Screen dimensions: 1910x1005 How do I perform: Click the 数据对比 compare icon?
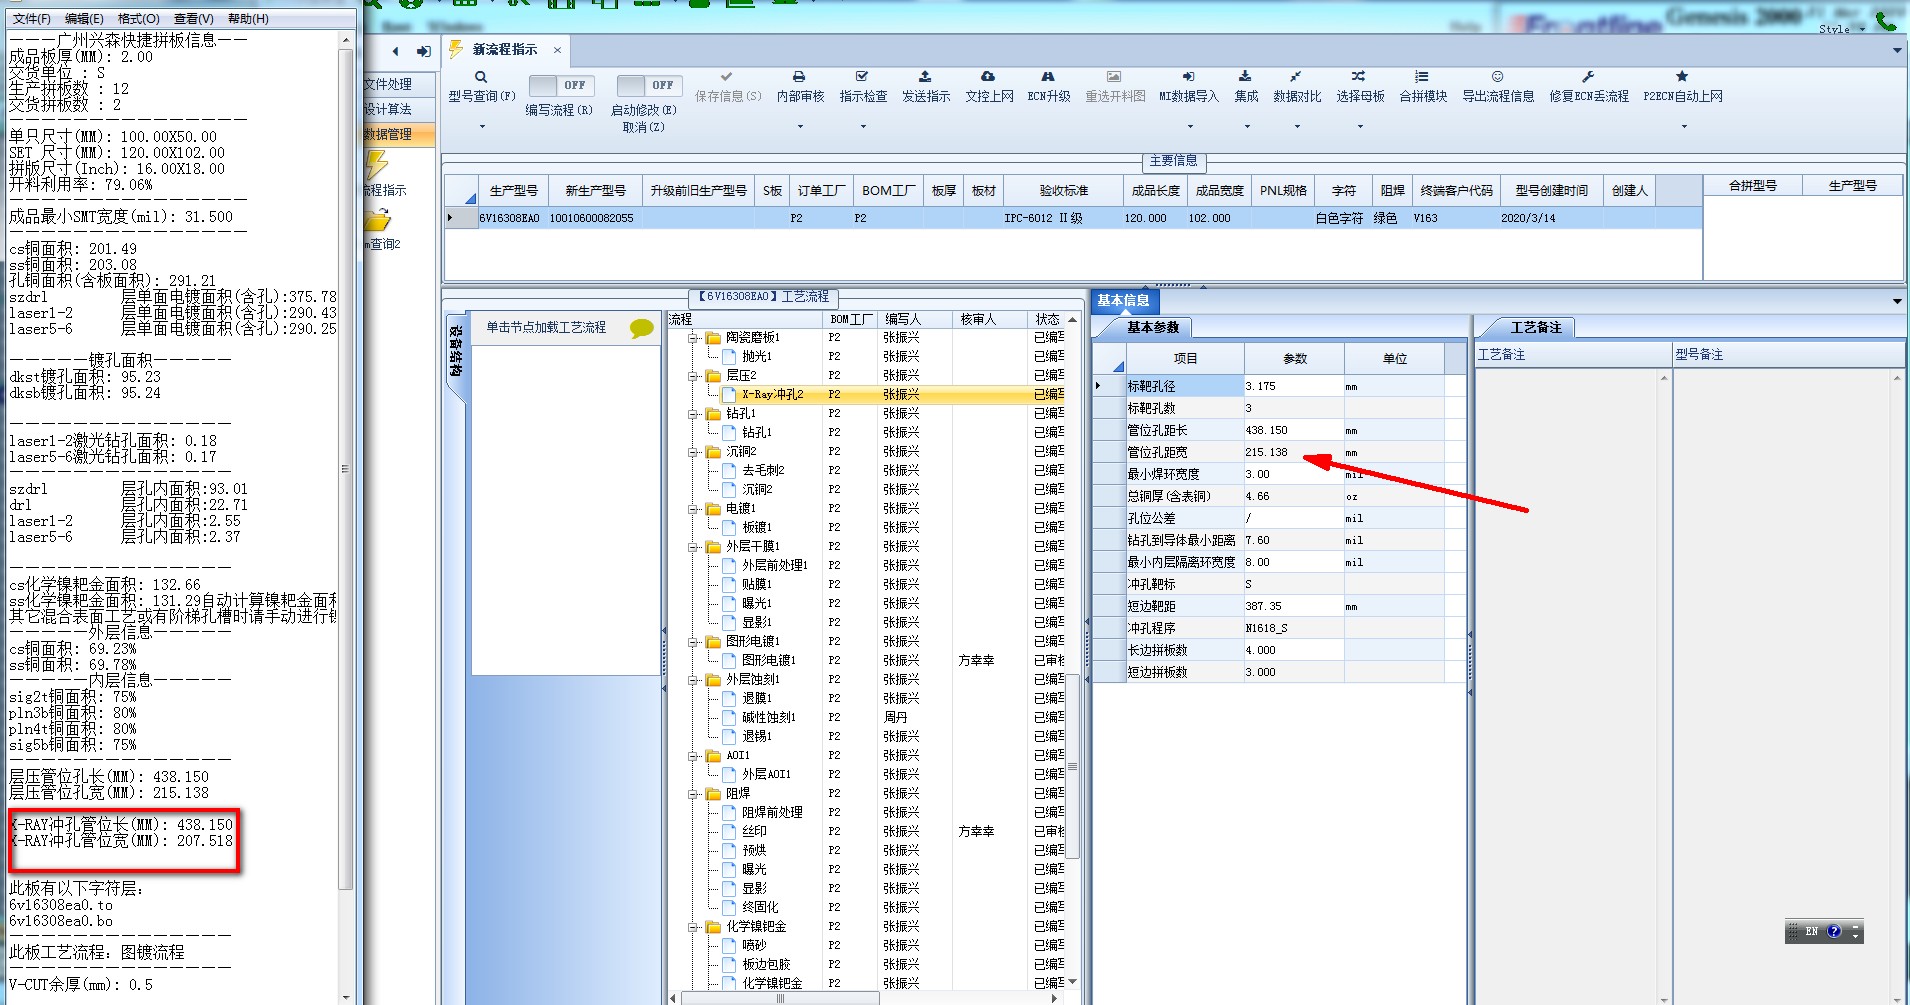[1296, 77]
